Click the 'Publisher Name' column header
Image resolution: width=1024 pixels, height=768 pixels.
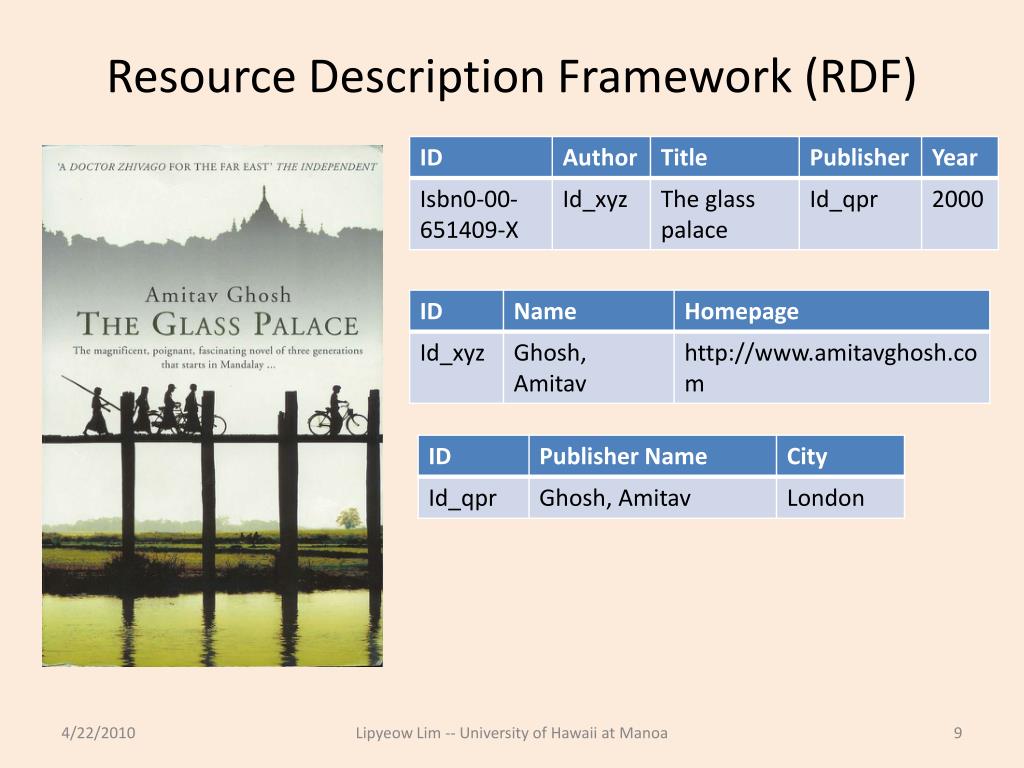(652, 456)
